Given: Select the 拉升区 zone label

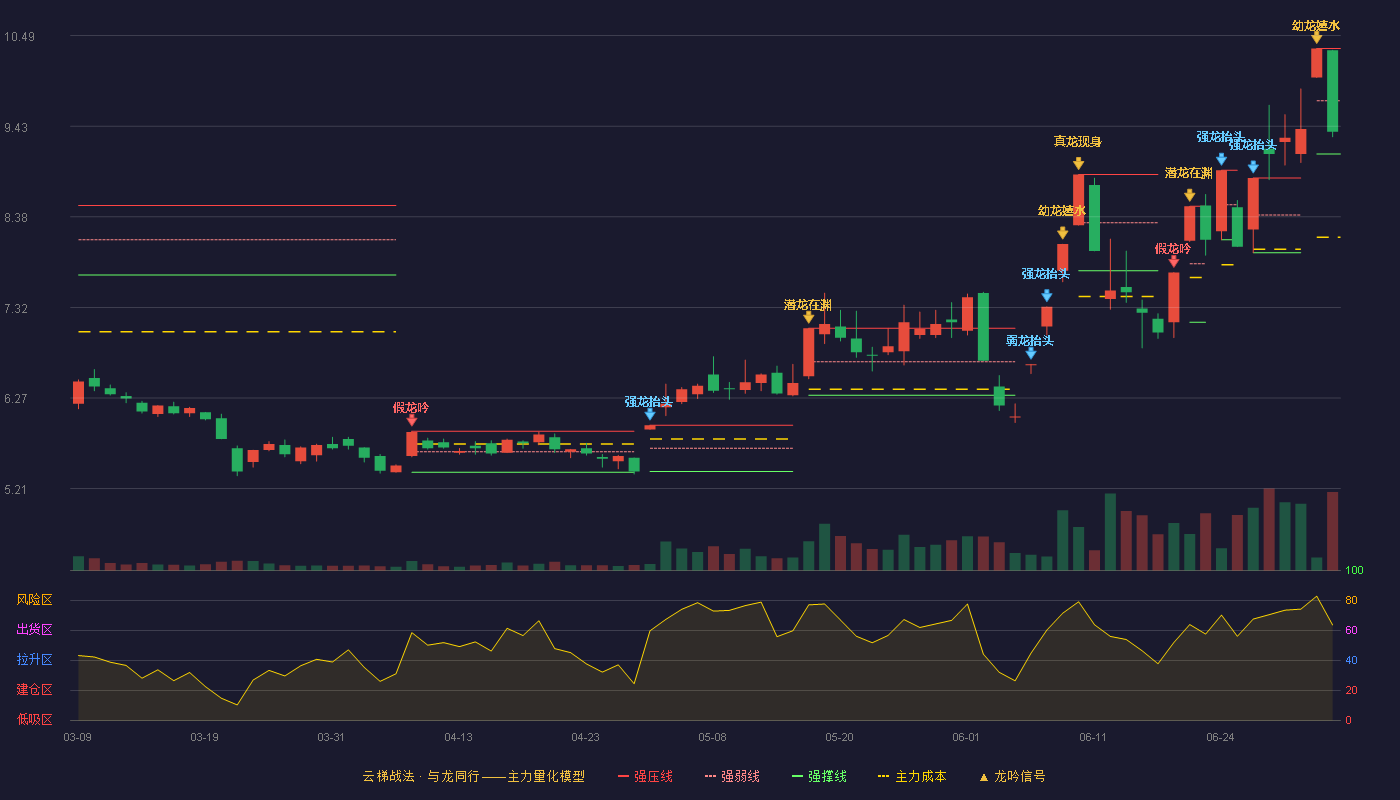Looking at the screenshot, I should click(34, 660).
